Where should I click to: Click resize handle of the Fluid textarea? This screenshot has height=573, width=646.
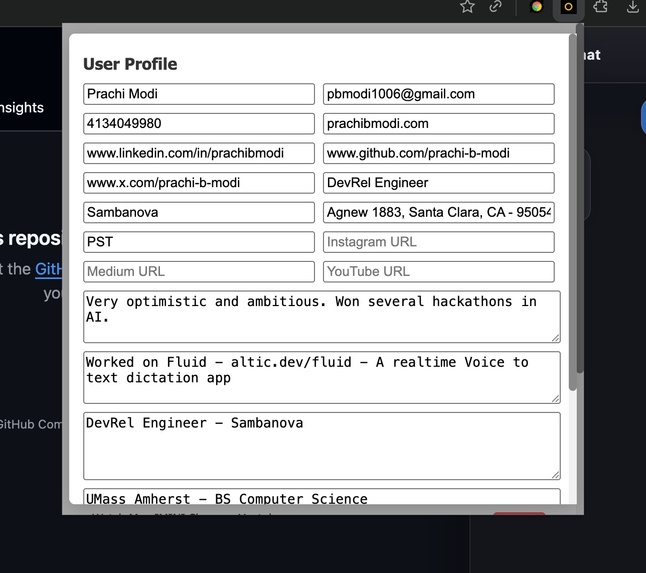pos(556,399)
